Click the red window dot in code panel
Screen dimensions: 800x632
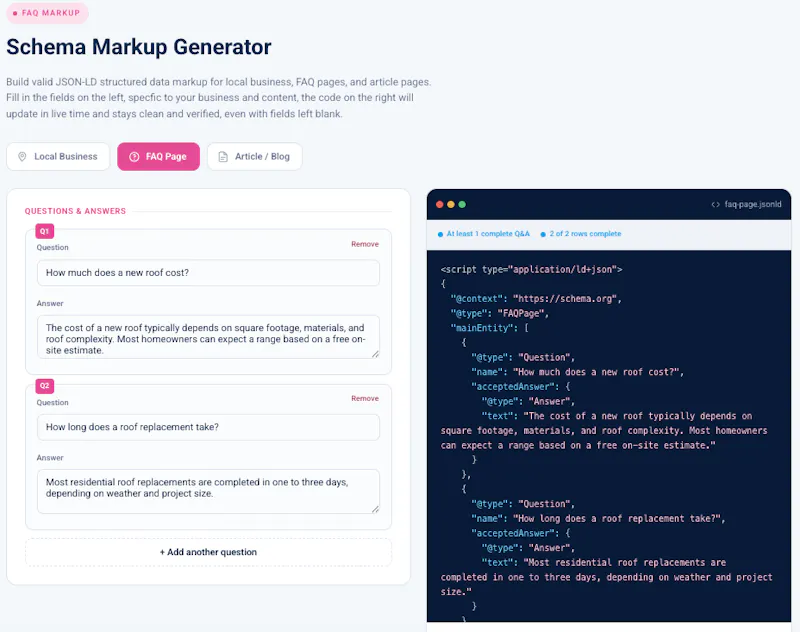tap(439, 205)
